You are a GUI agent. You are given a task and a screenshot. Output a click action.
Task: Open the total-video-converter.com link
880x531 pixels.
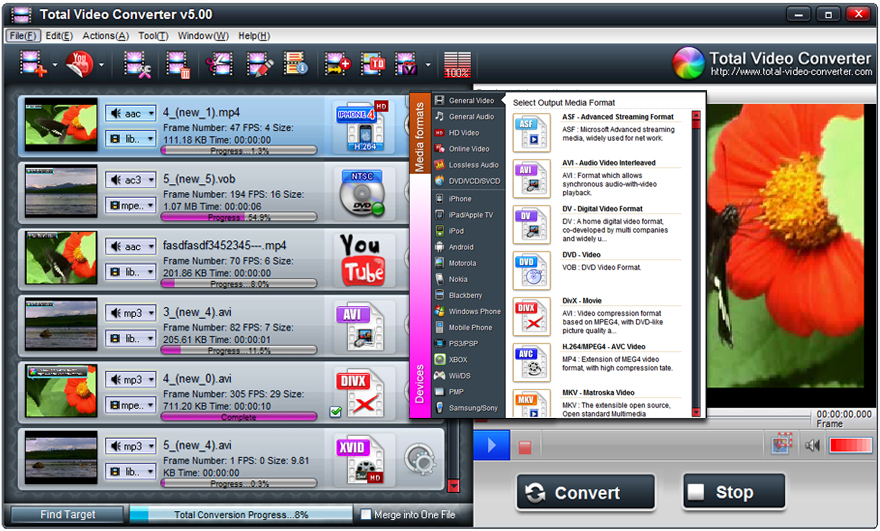point(791,72)
